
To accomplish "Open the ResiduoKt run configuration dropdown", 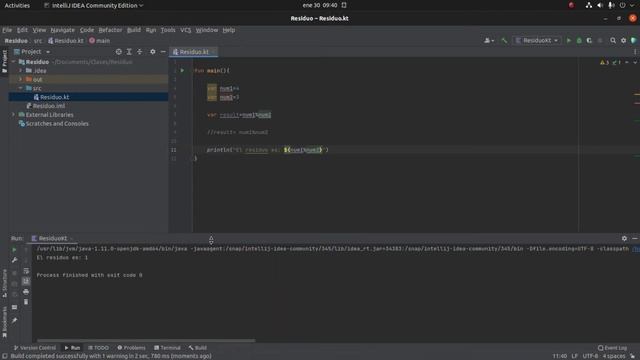I will click(536, 40).
